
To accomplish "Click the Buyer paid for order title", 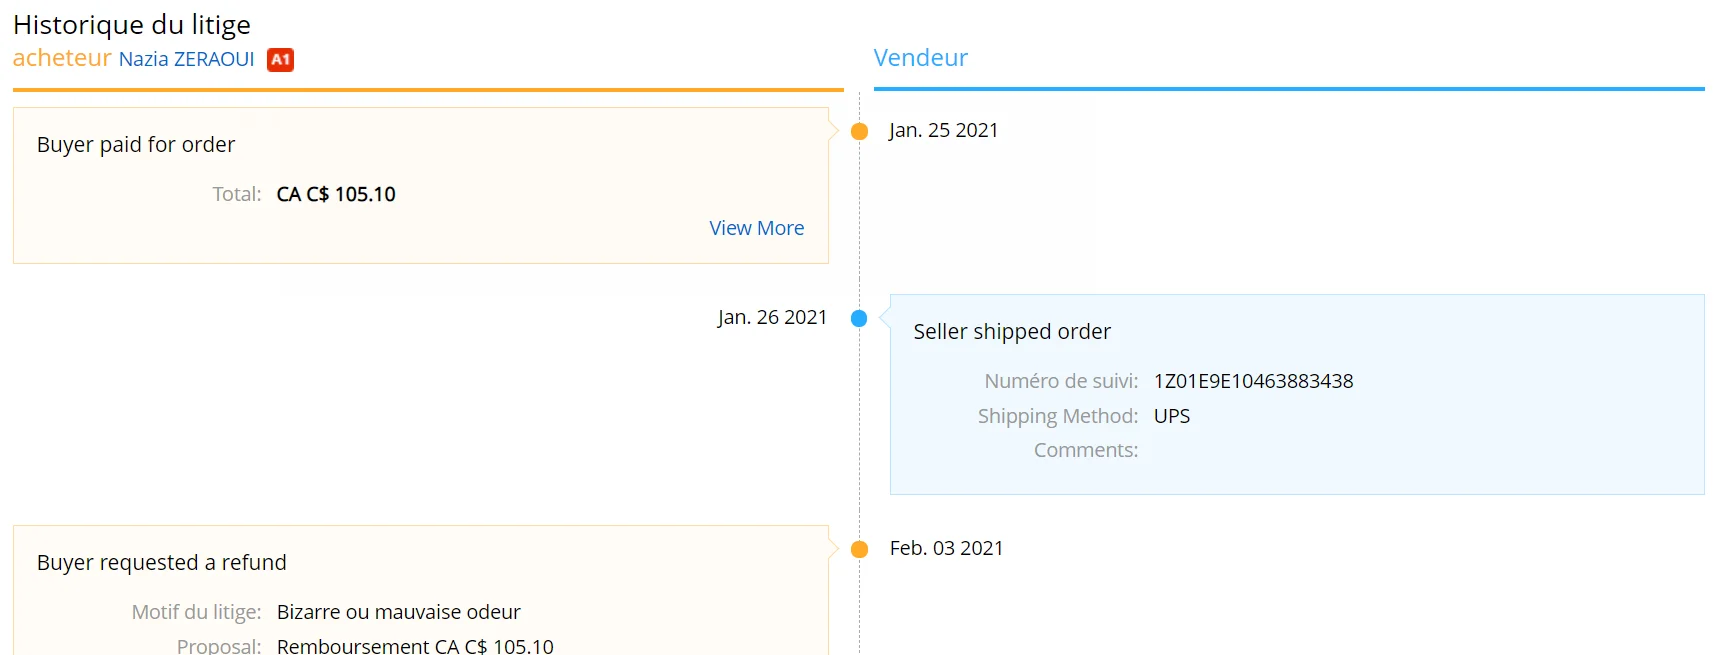I will click(136, 145).
